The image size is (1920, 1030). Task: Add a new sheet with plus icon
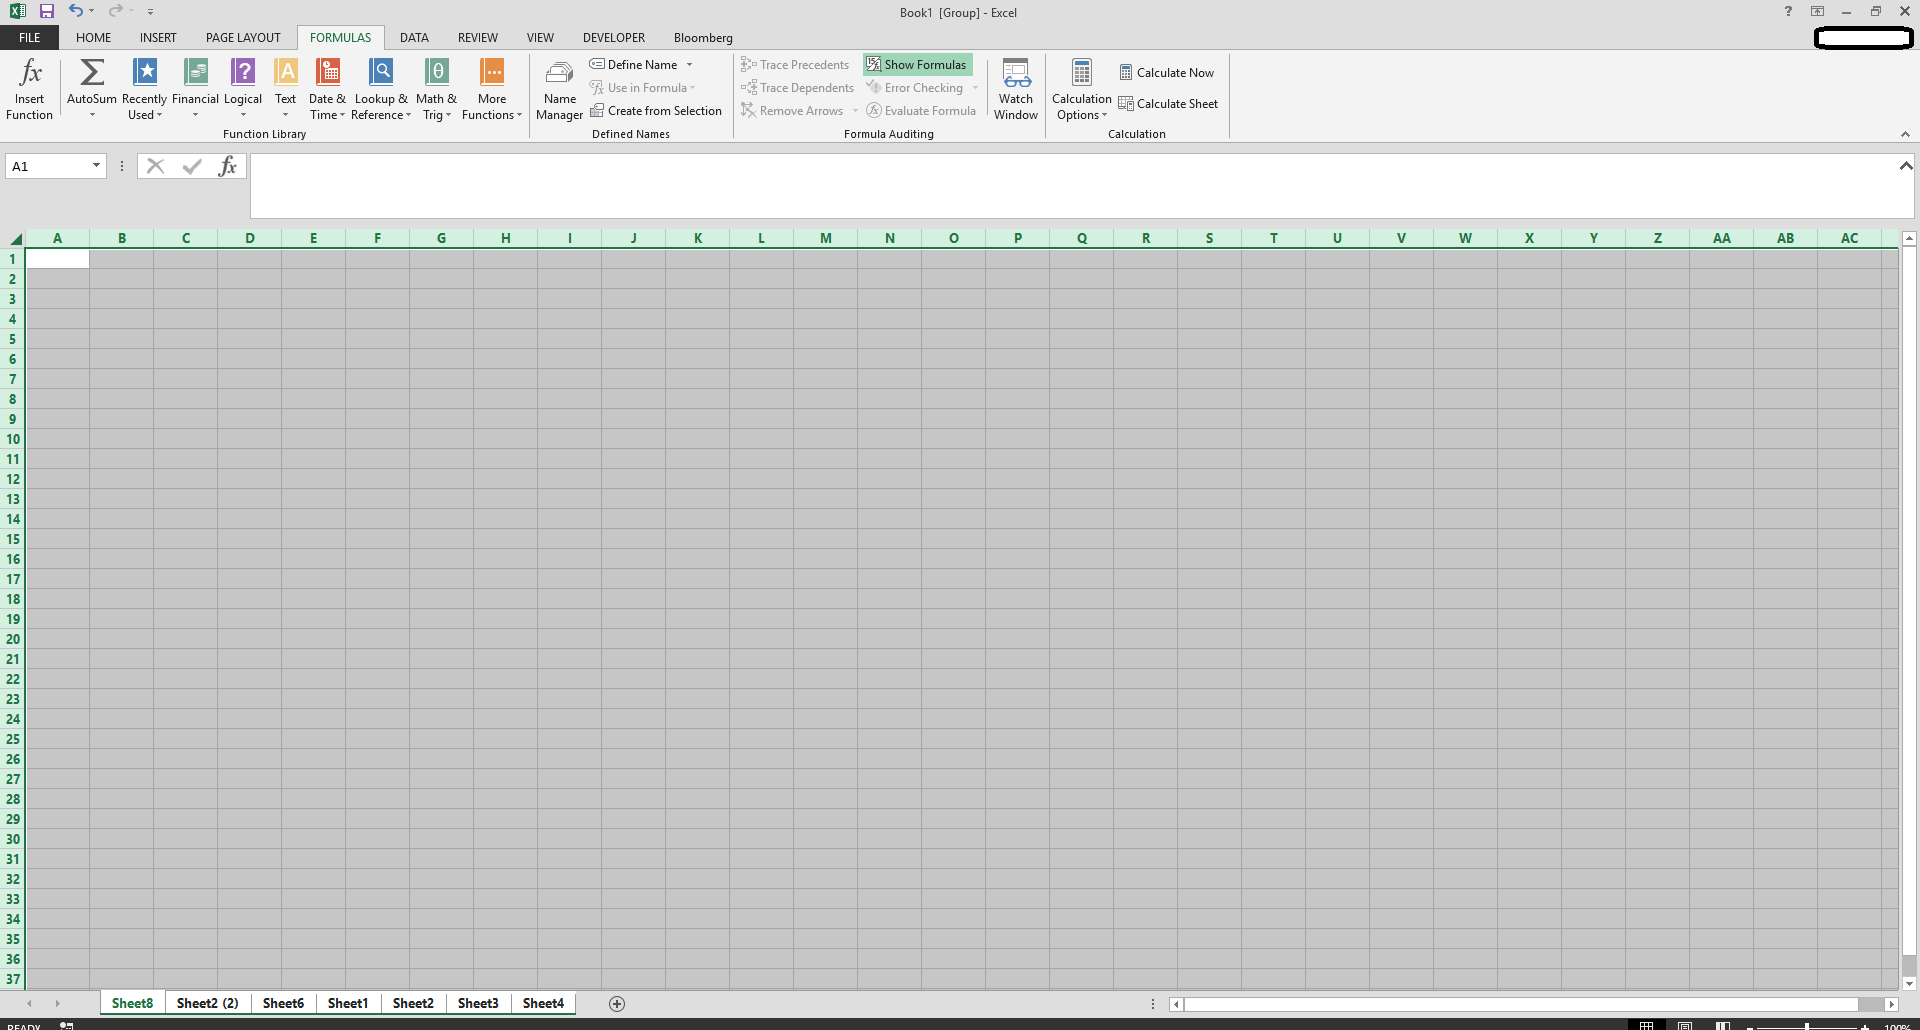[x=617, y=1004]
